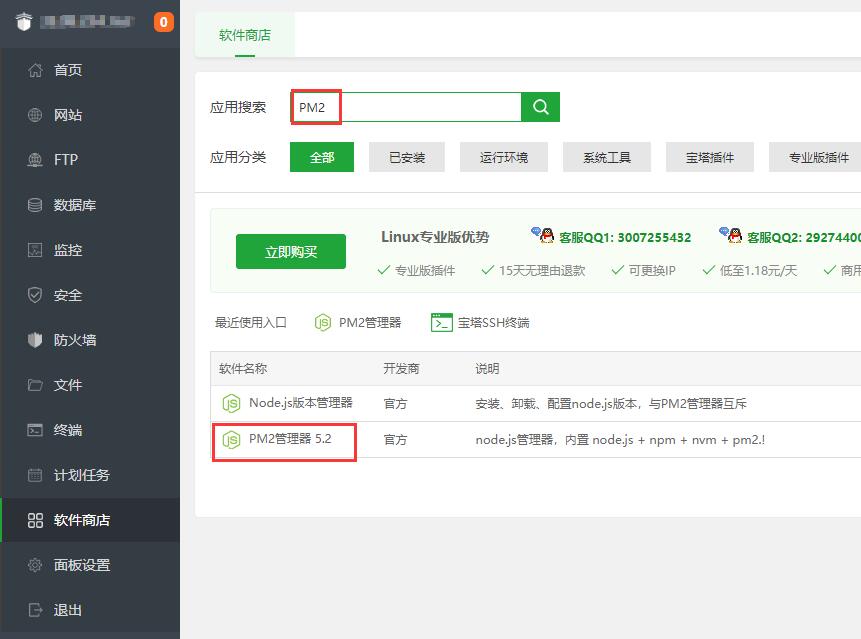Click the orange notification badge showing 0
The image size is (861, 639).
coord(164,22)
